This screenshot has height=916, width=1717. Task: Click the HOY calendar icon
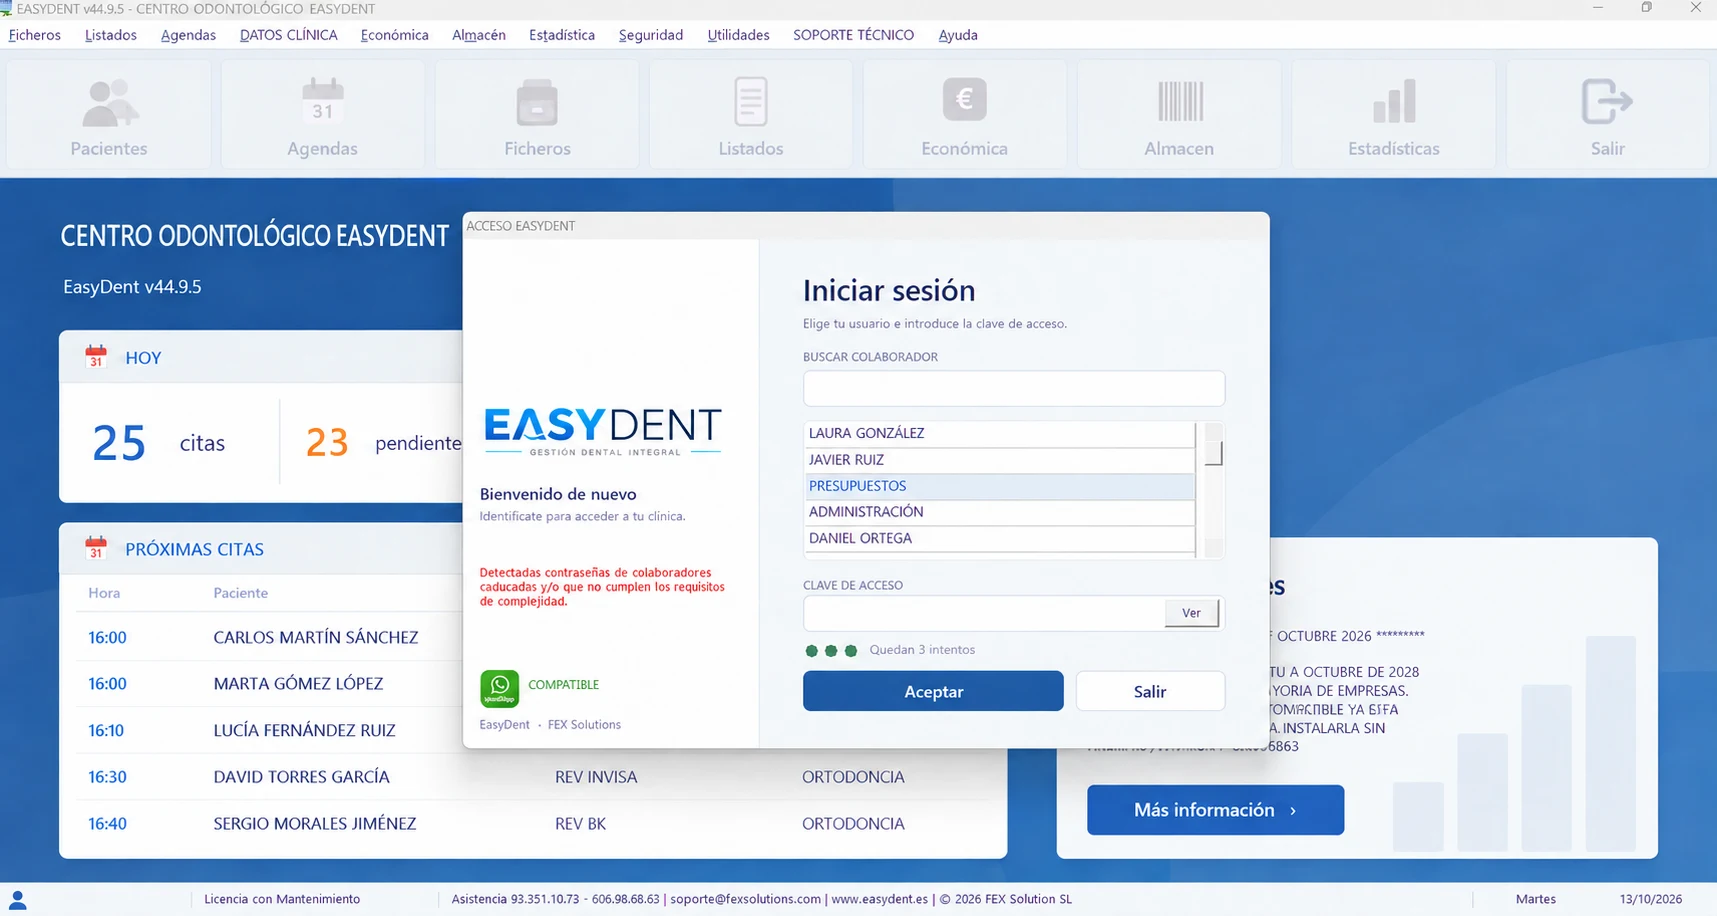[x=96, y=356]
